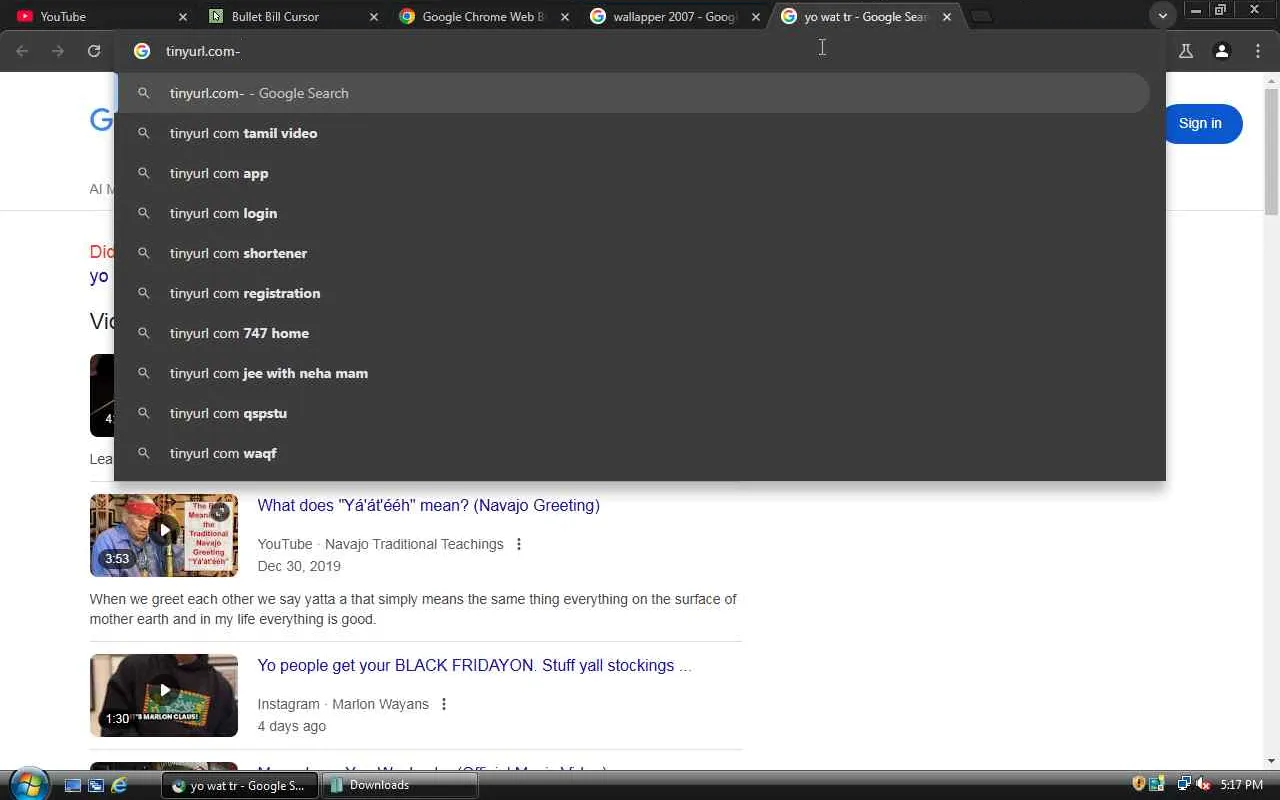
Task: Switch to the Google Chrome Web tab
Action: click(483, 17)
